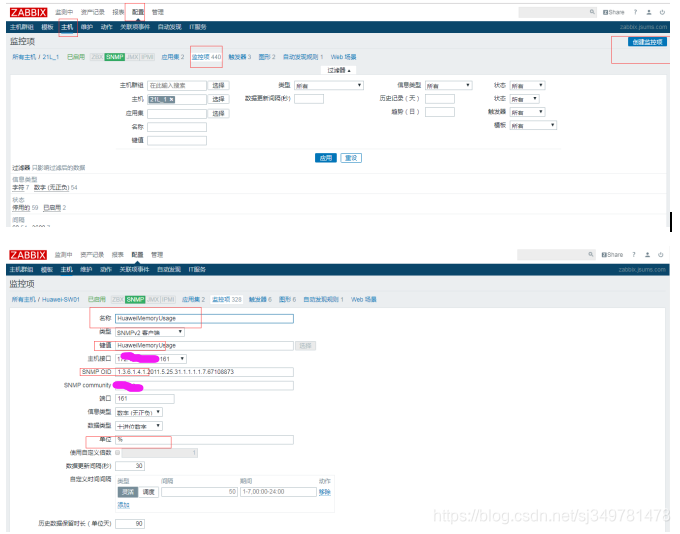Click the ZABBIX logo in the upper screenshot

pos(28,12)
